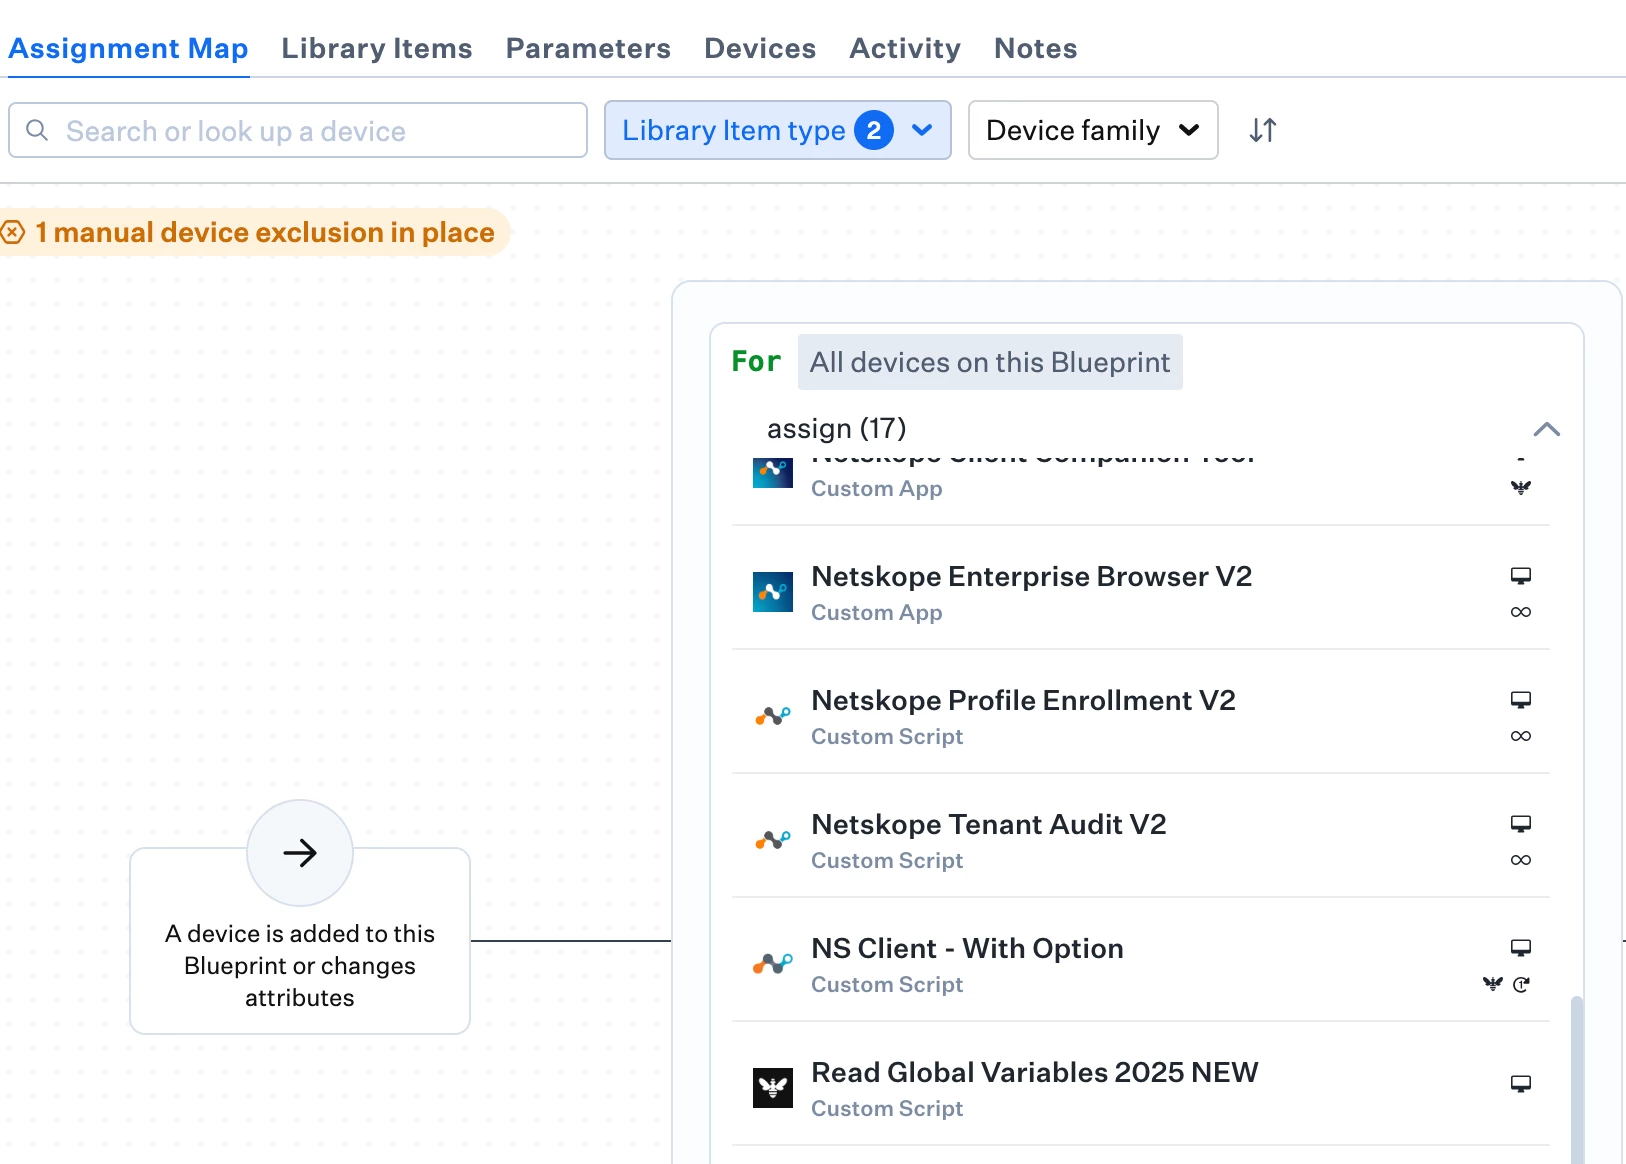
Task: Go to the Activity tab
Action: [x=904, y=48]
